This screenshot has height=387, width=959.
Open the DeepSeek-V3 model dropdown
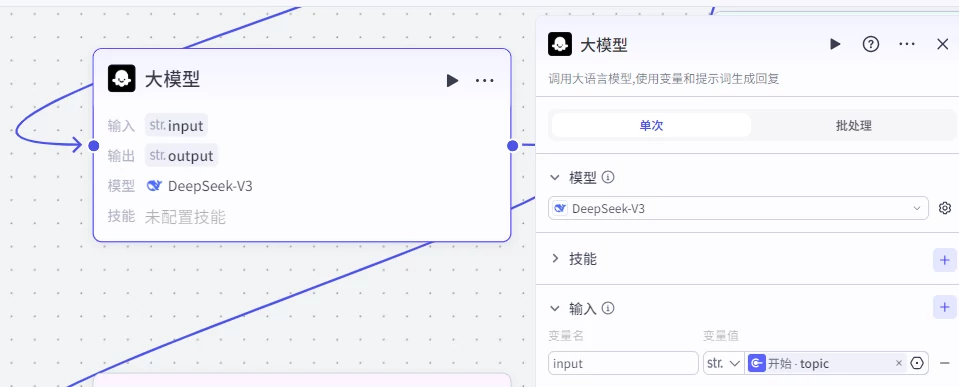pyautogui.click(x=738, y=208)
